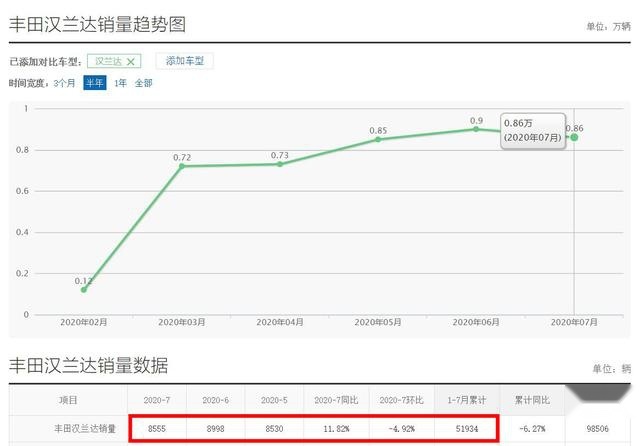Click the 2020-7环比 column header
The image size is (640, 446).
402,400
